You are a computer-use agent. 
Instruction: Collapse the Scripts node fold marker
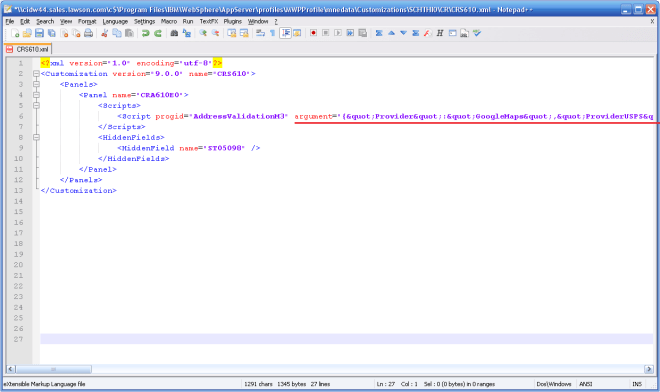pyautogui.click(x=36, y=105)
